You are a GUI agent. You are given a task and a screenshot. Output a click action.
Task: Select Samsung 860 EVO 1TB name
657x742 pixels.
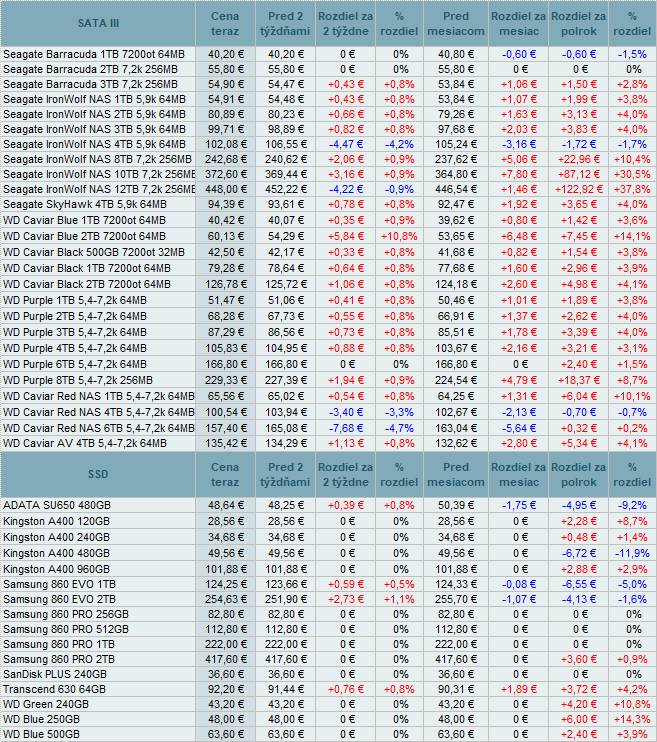(x=59, y=584)
